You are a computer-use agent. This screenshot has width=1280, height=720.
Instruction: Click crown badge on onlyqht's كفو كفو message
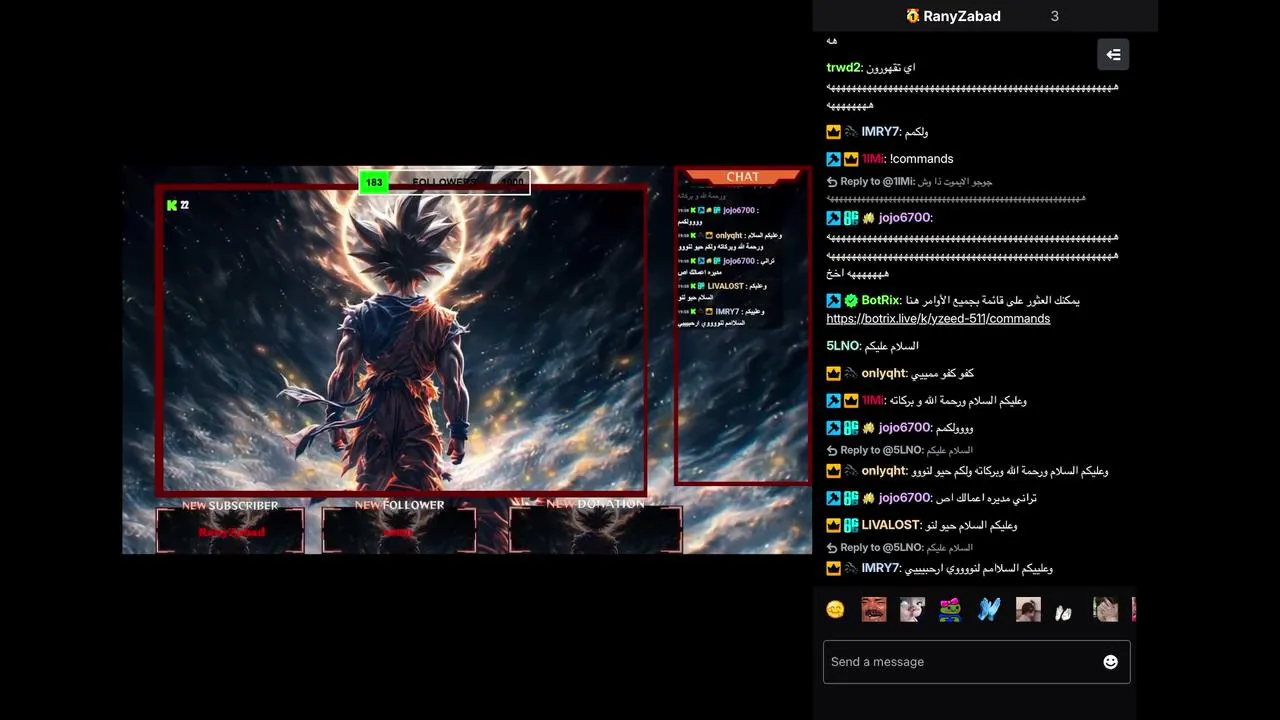pyautogui.click(x=833, y=373)
